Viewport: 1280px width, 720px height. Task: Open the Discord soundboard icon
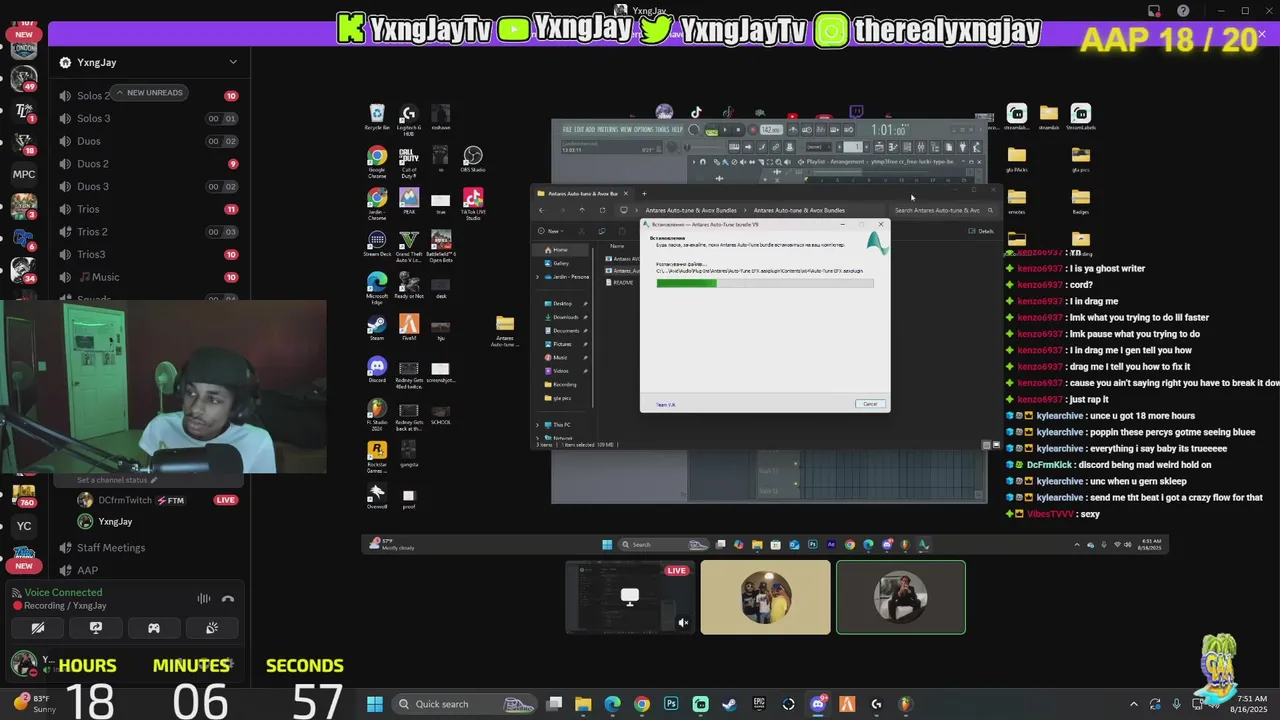(212, 628)
